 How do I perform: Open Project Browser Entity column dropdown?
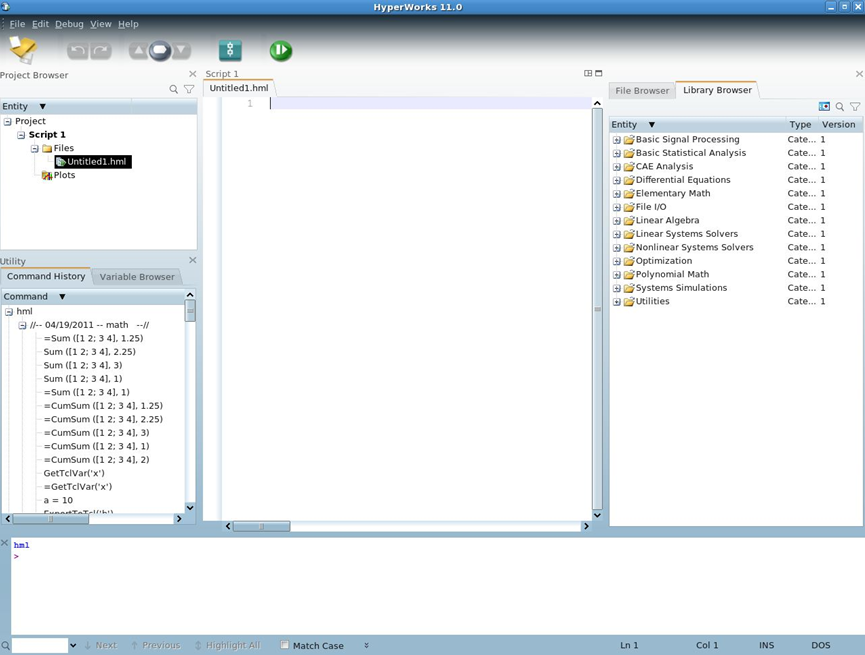(42, 106)
